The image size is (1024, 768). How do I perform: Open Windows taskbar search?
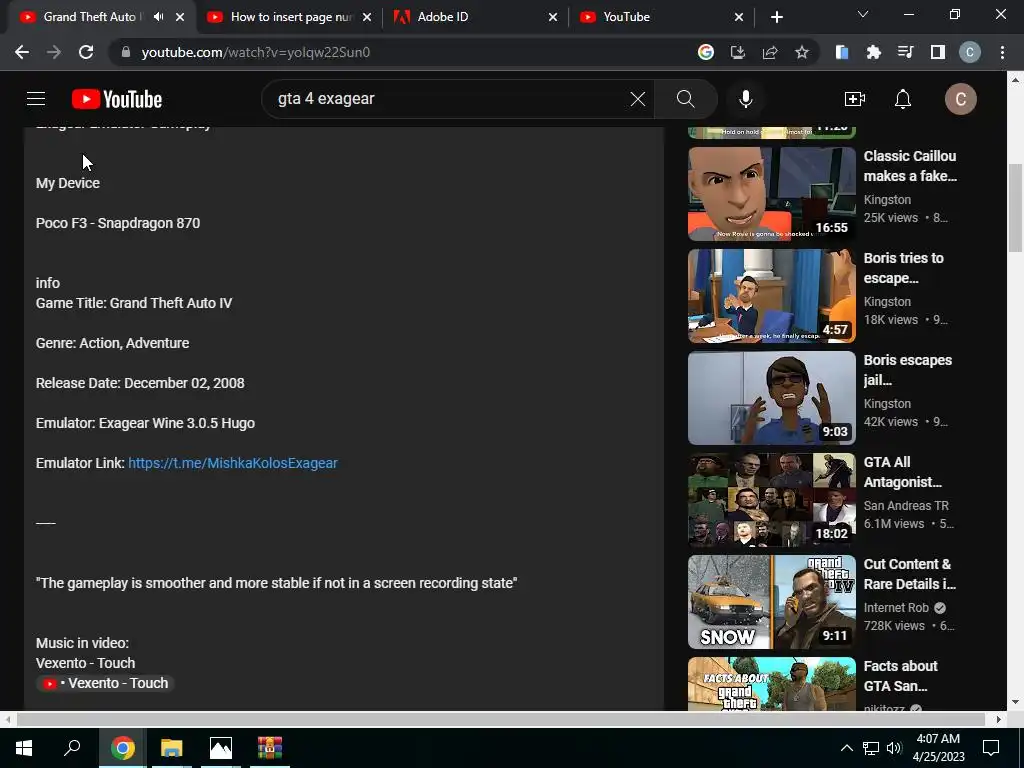coord(72,748)
